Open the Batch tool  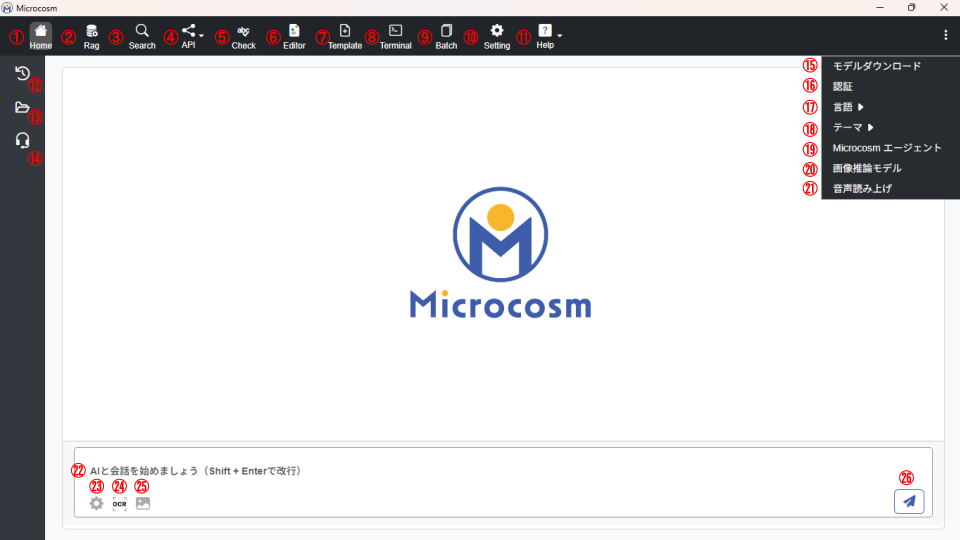pyautogui.click(x=446, y=36)
